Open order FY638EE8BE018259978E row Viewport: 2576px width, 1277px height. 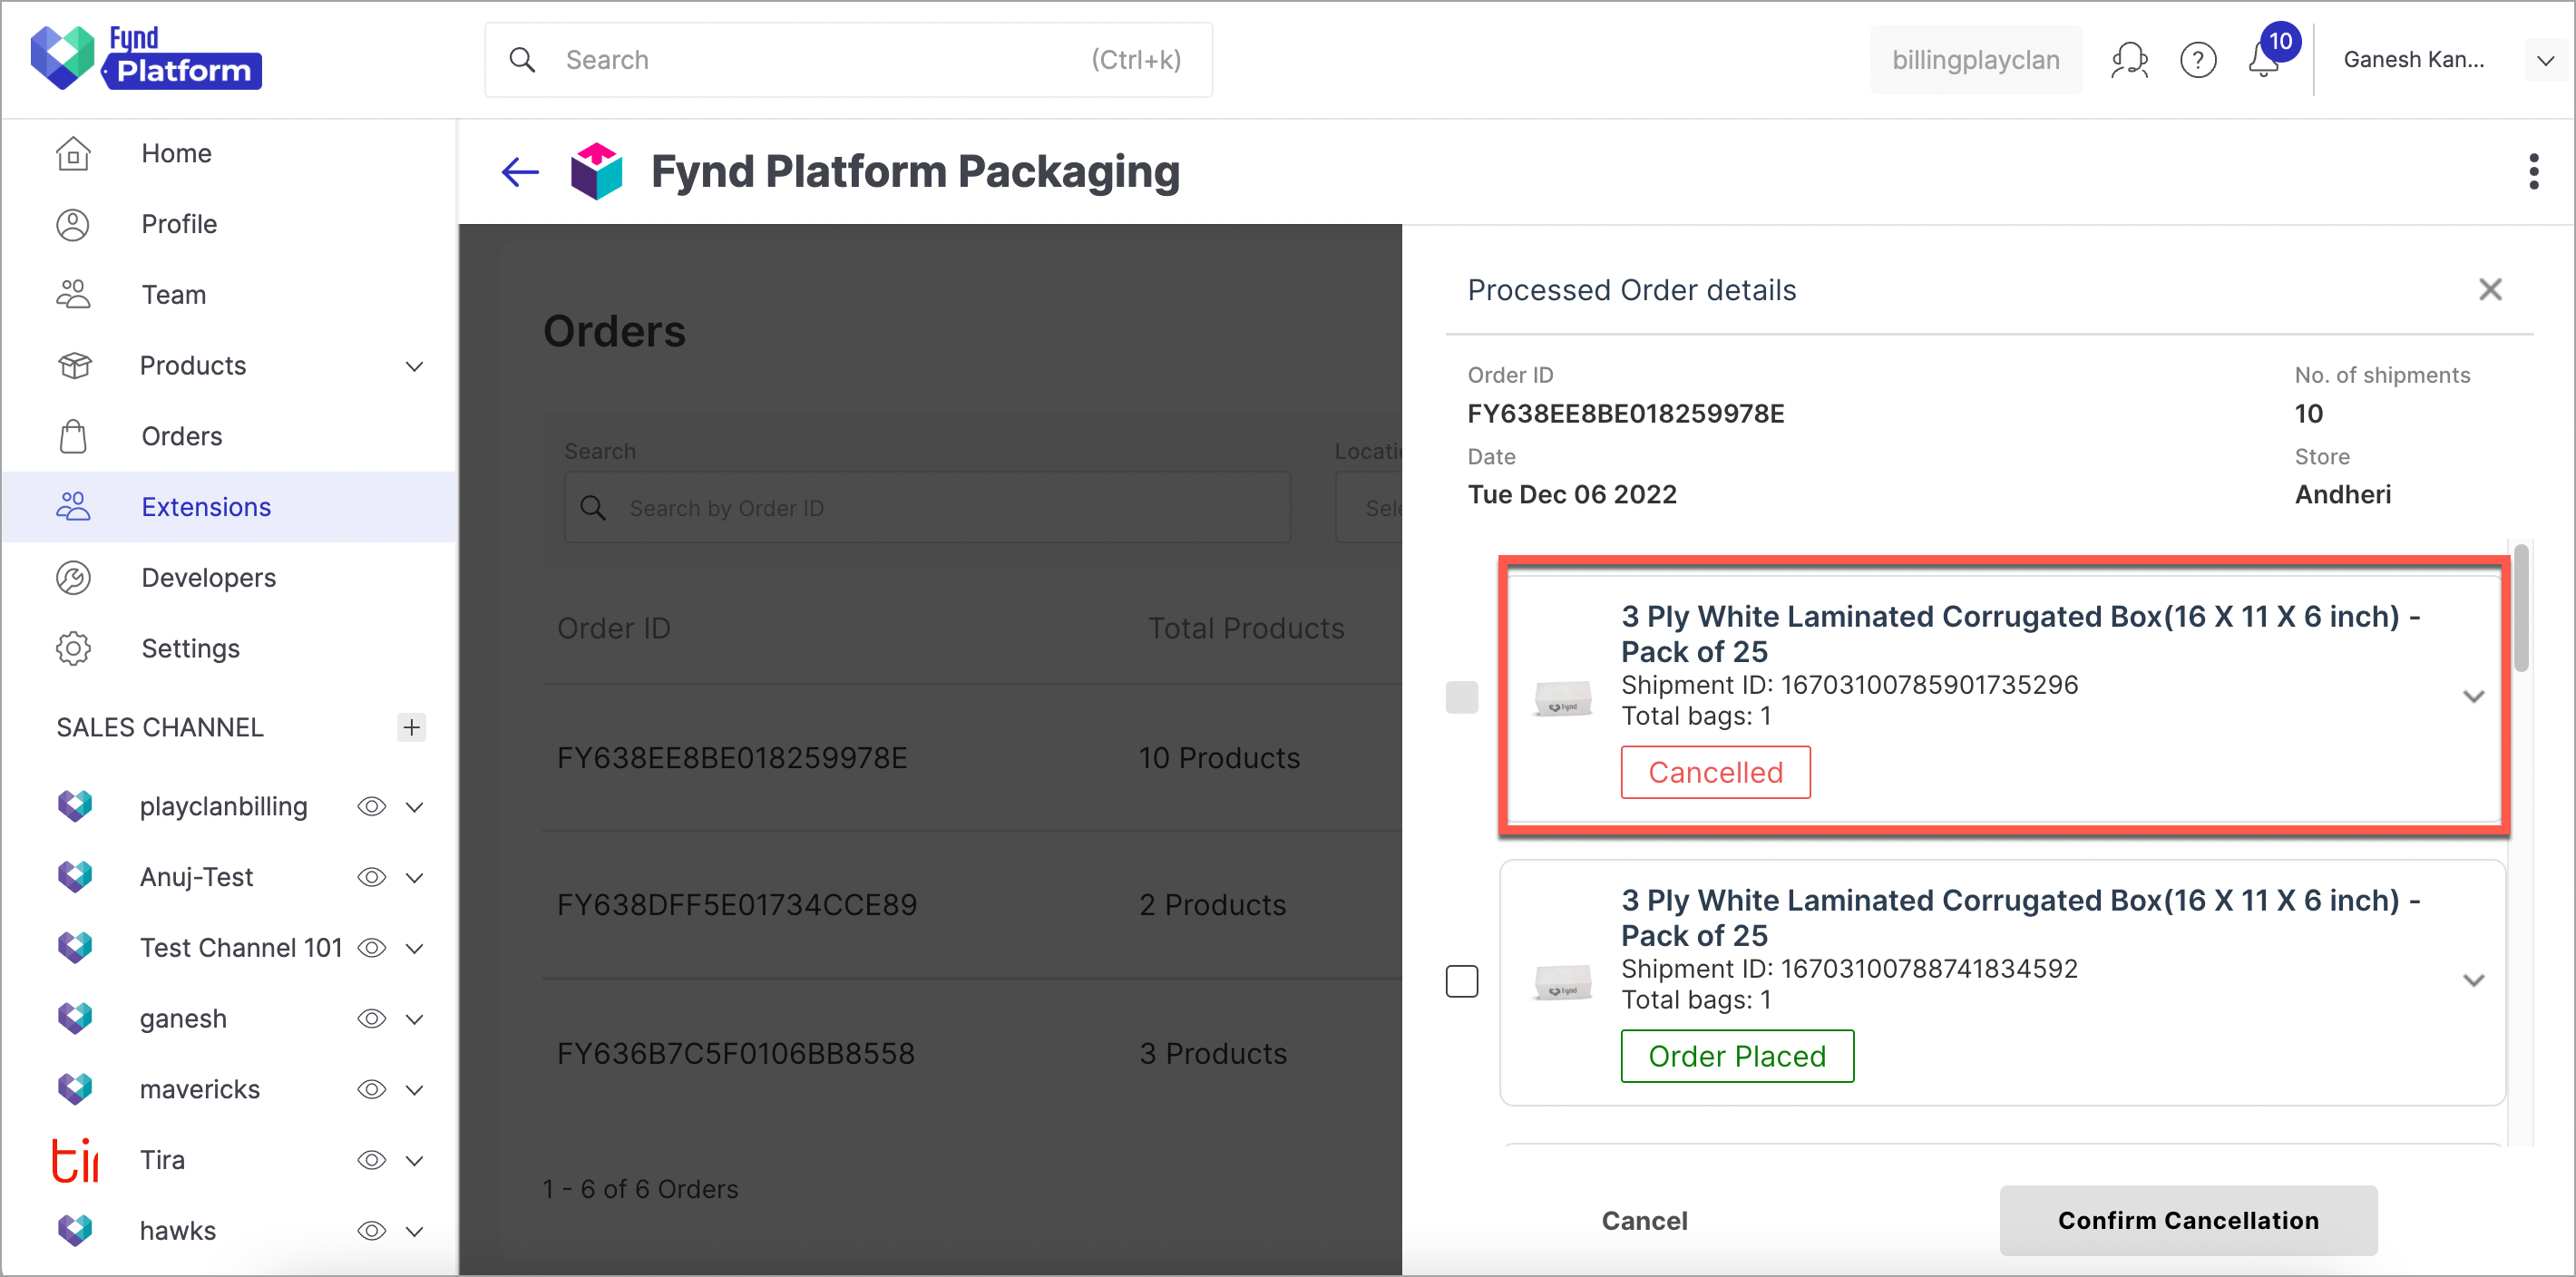tap(972, 758)
